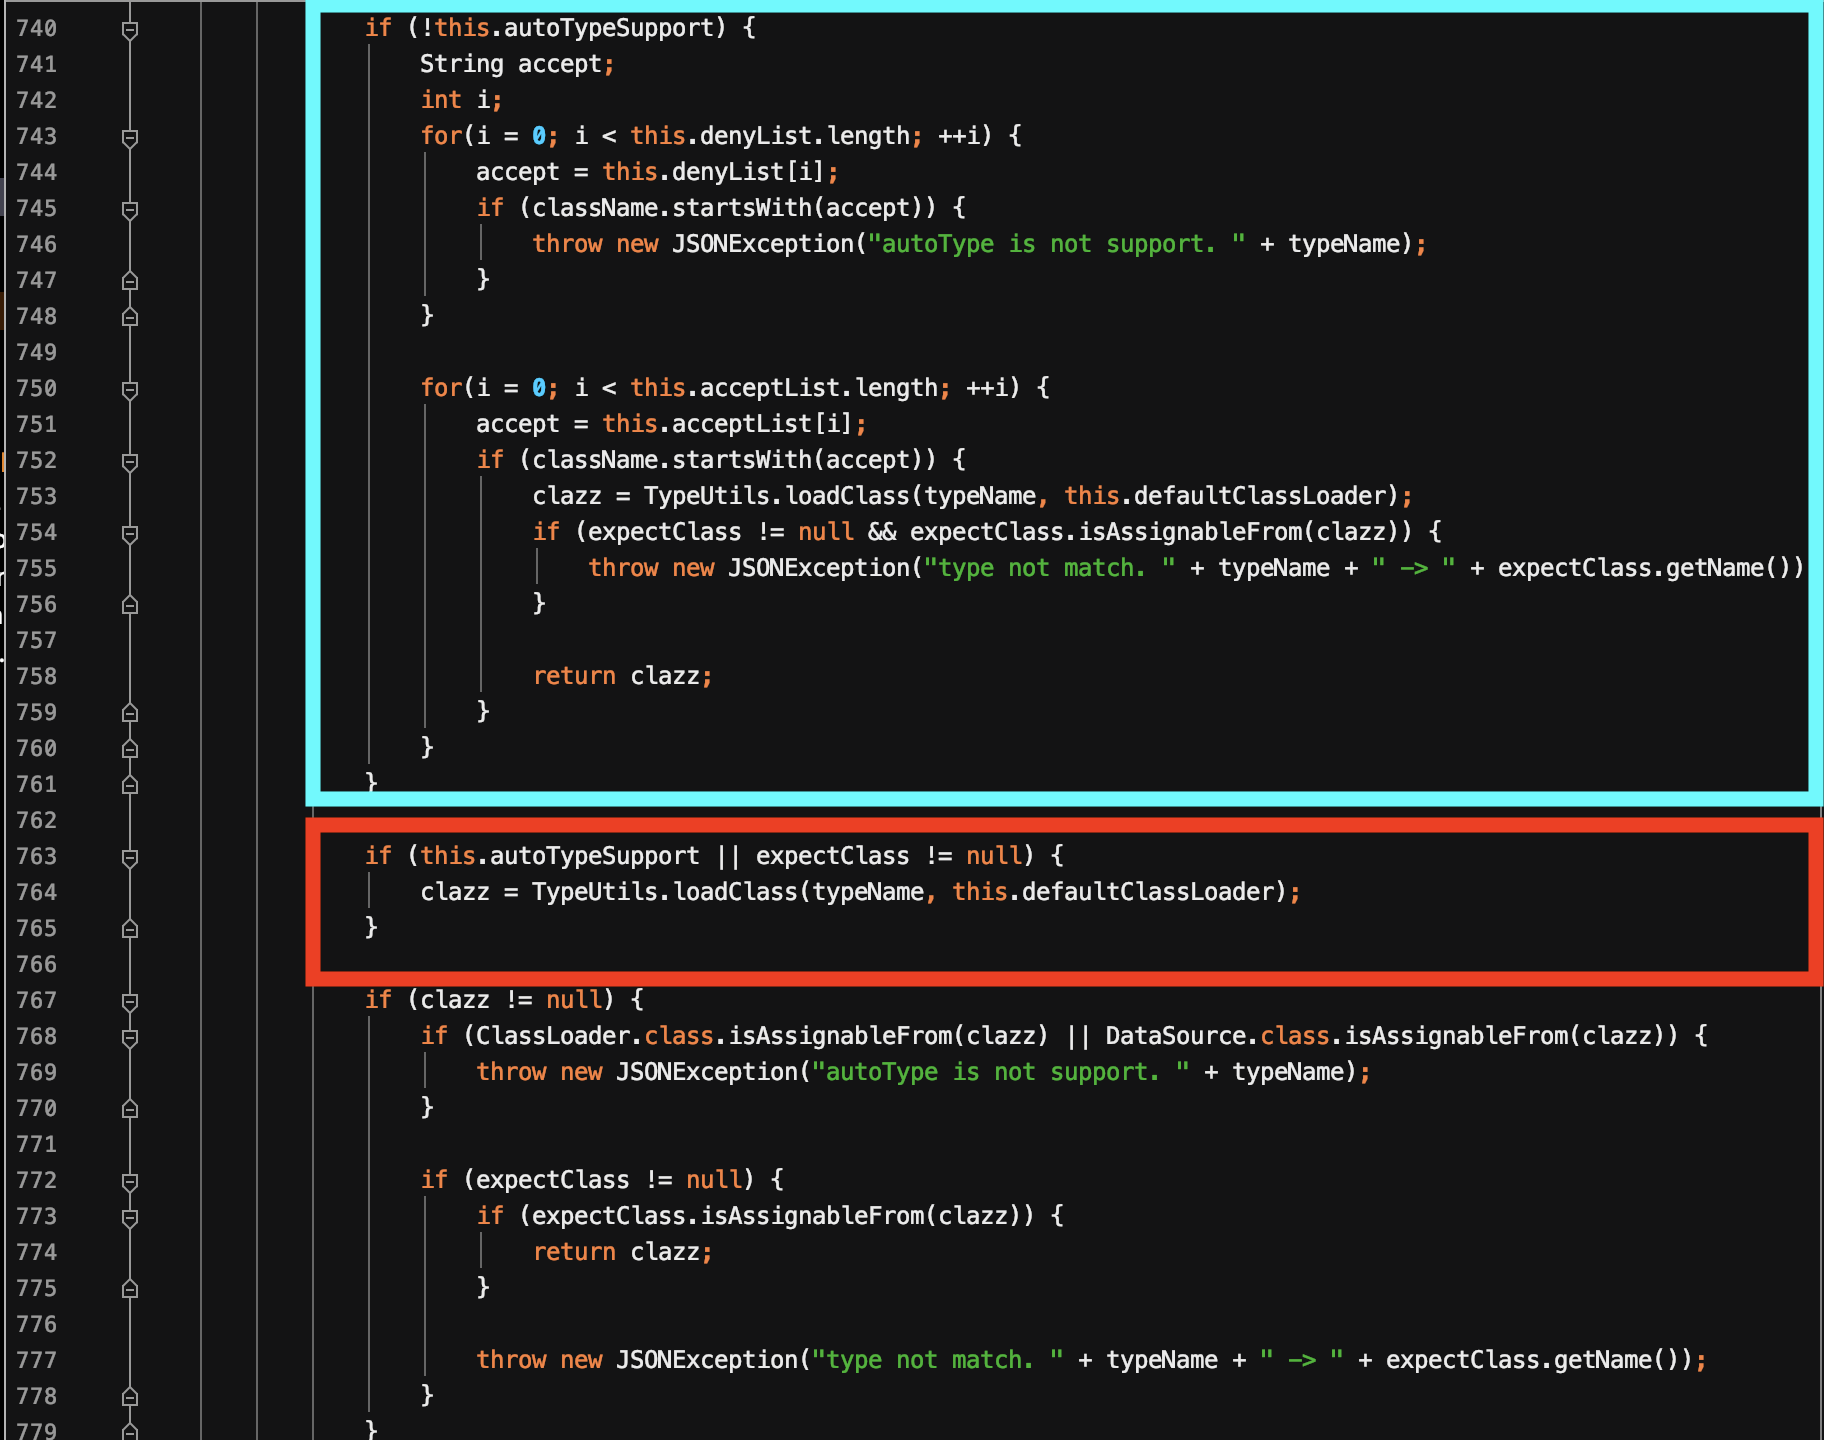Click the fold end marker on line 765
The height and width of the screenshot is (1440, 1824).
(129, 929)
